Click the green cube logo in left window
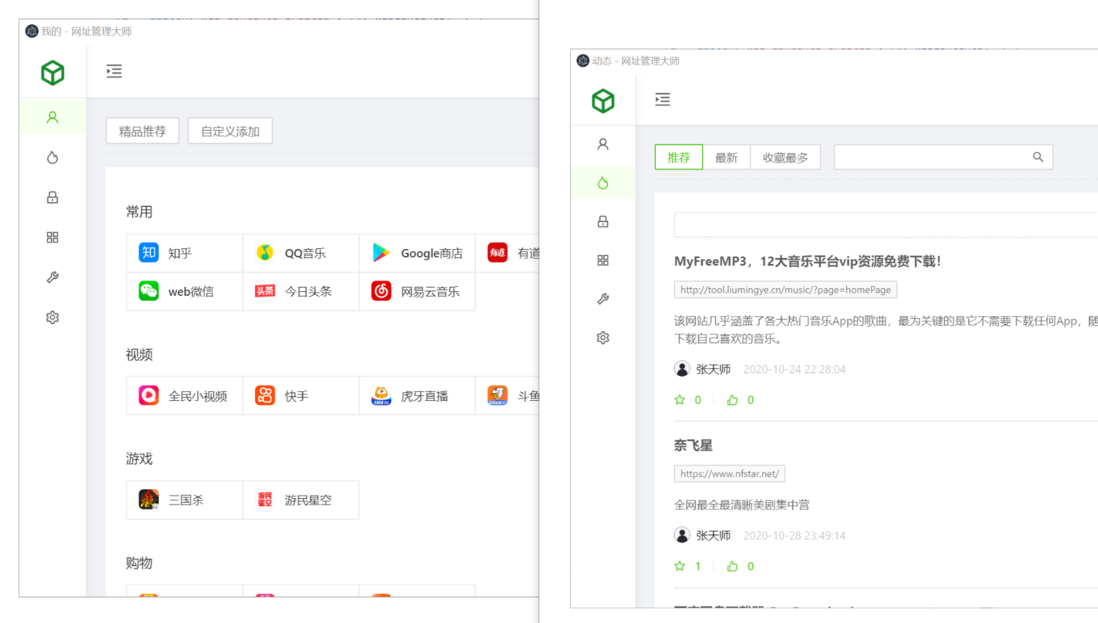The image size is (1098, 623). point(53,72)
